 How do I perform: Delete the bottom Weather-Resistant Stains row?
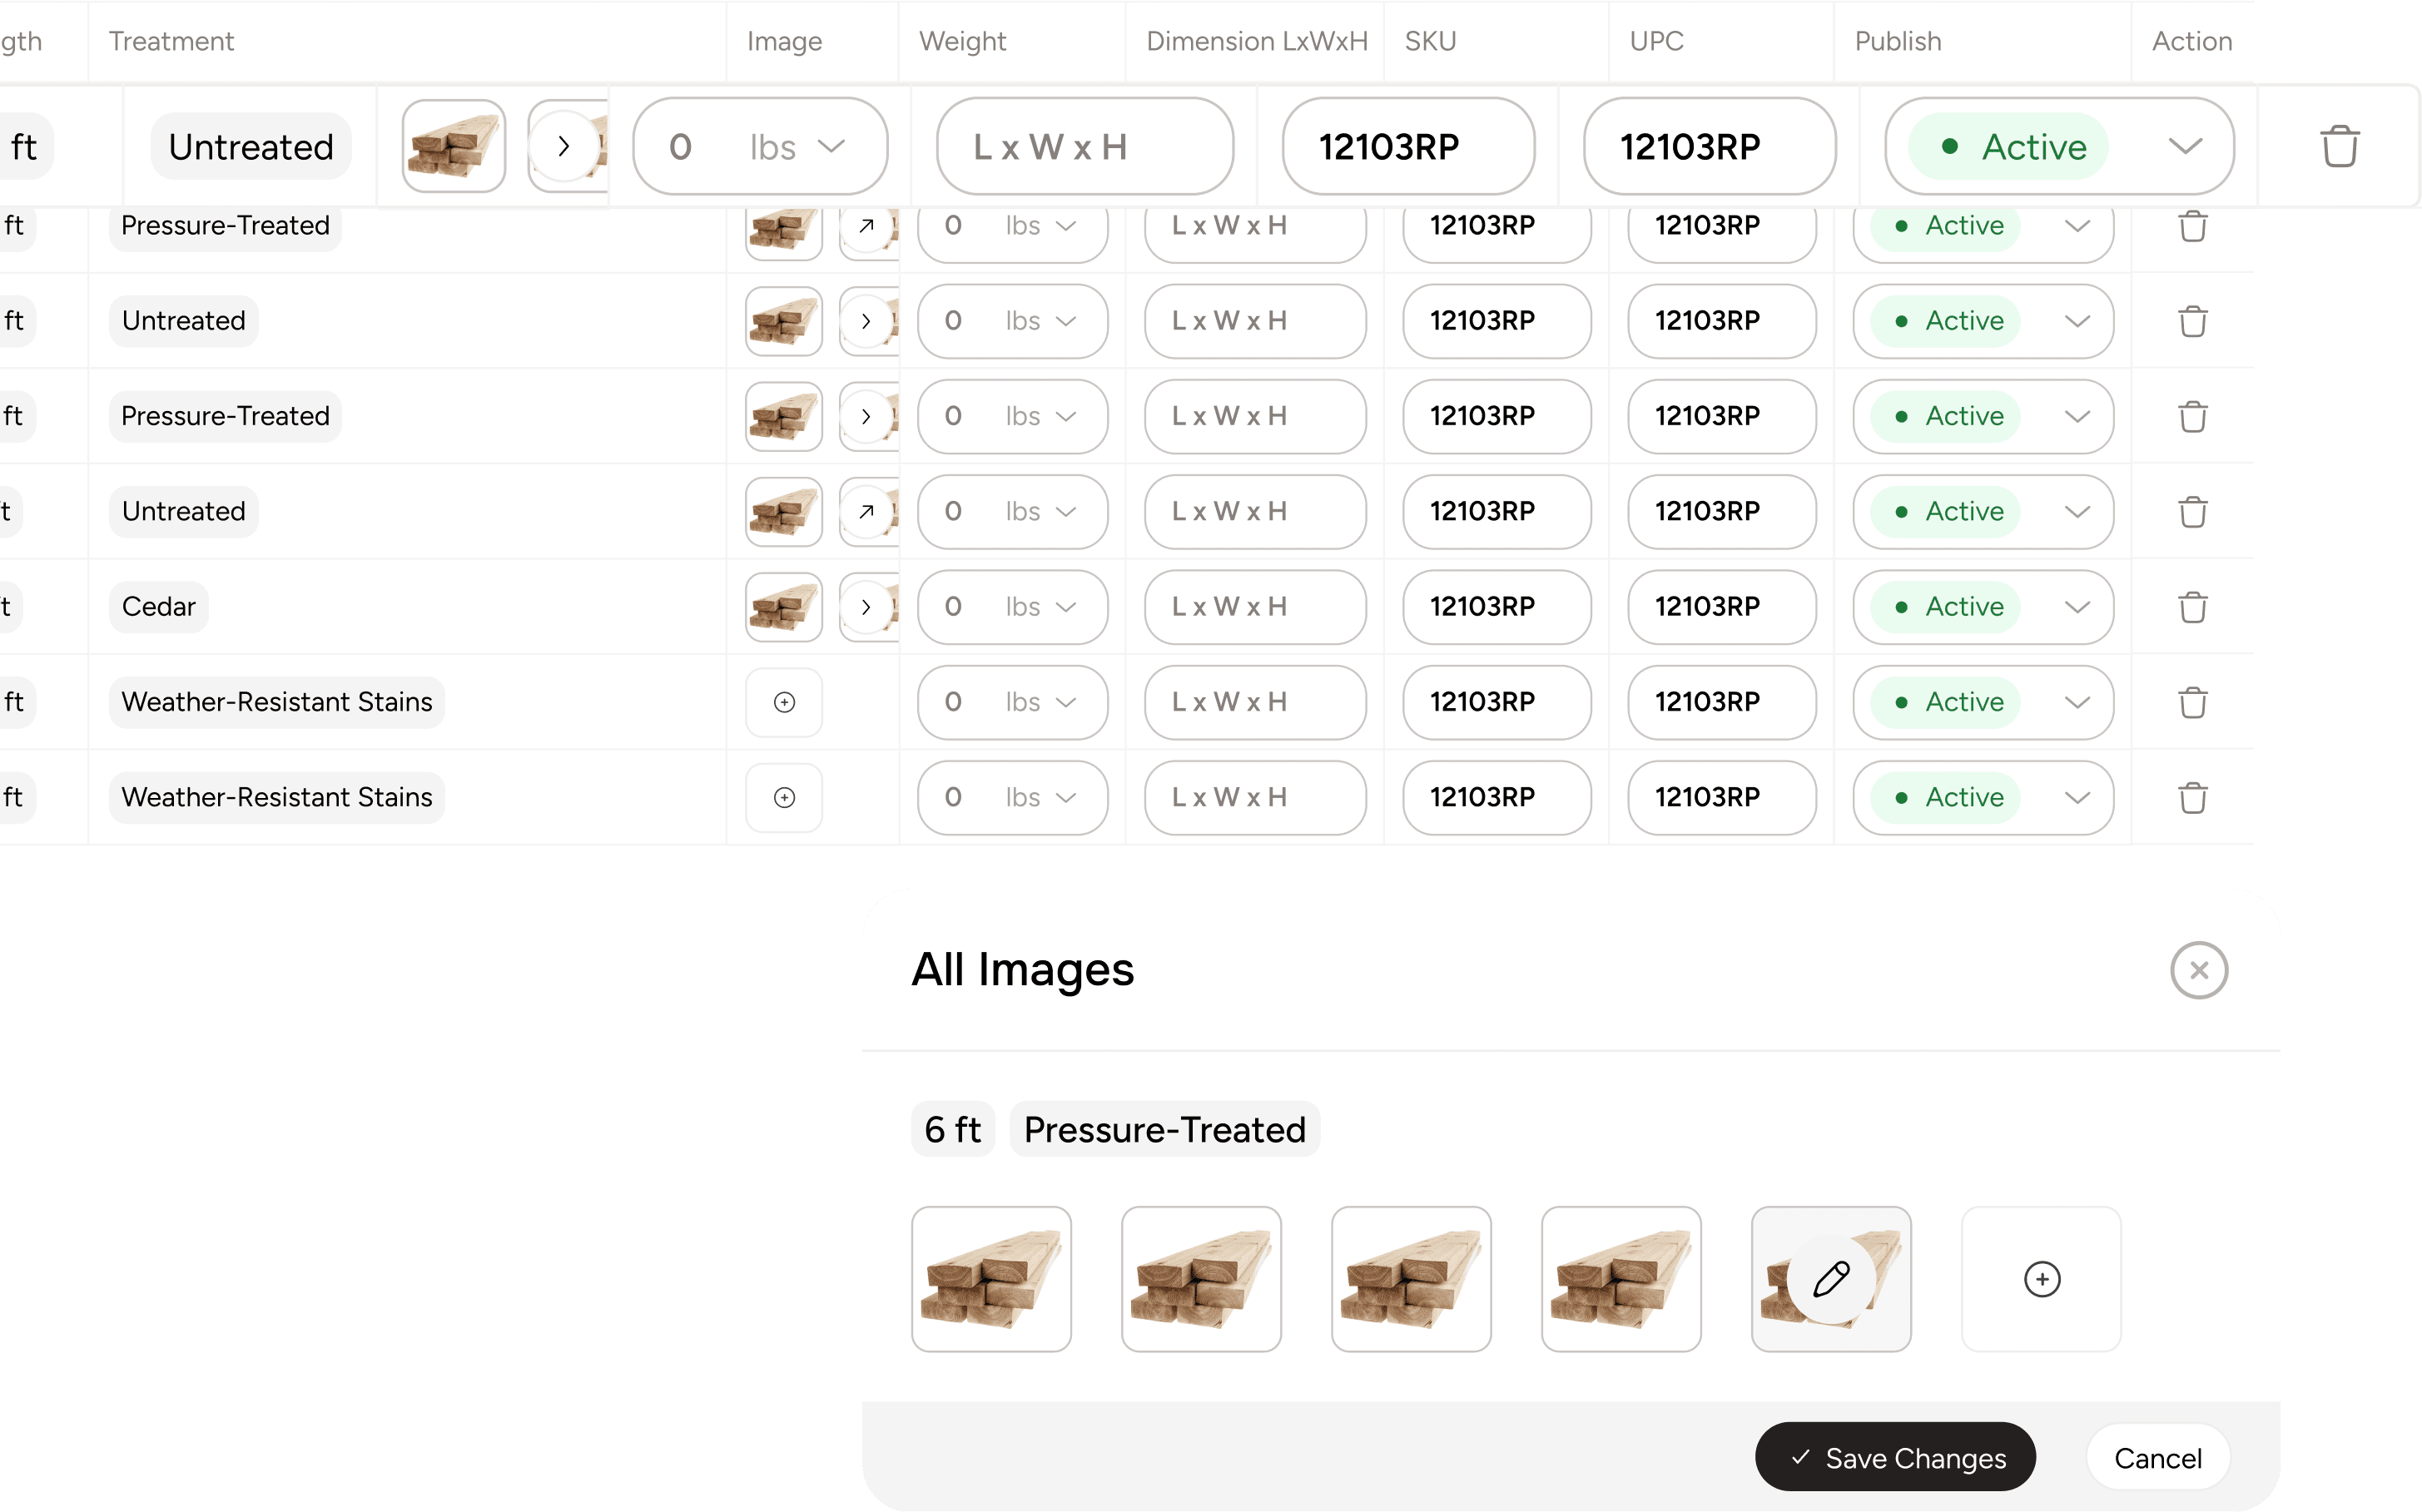[x=2194, y=797]
